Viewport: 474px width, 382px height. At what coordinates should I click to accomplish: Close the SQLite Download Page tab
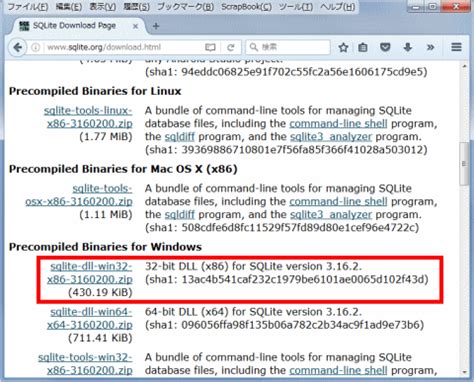point(135,26)
